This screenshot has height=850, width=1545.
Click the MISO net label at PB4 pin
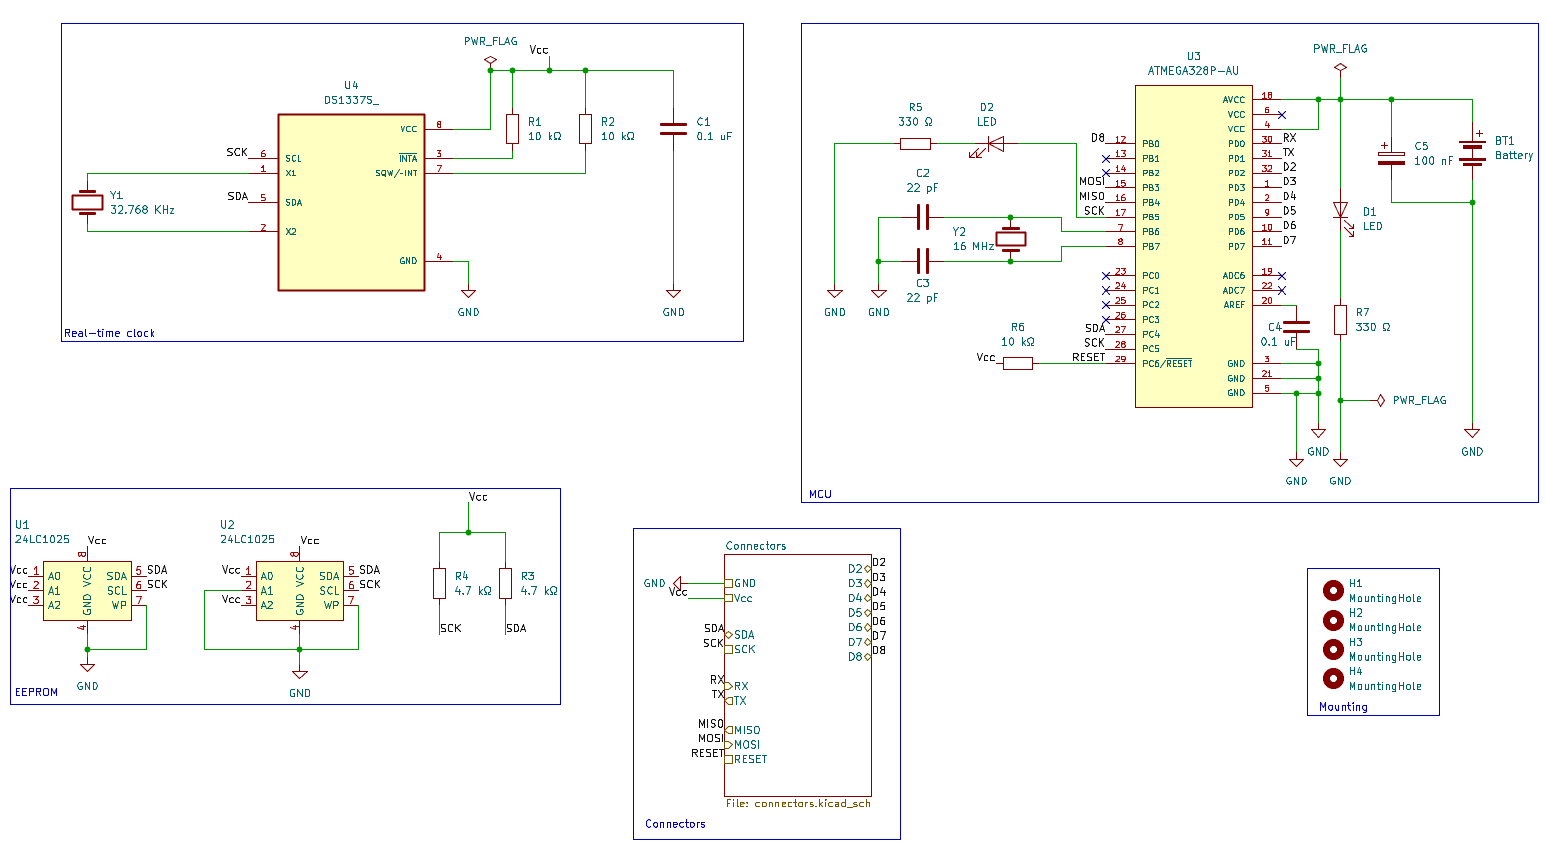click(x=1092, y=196)
